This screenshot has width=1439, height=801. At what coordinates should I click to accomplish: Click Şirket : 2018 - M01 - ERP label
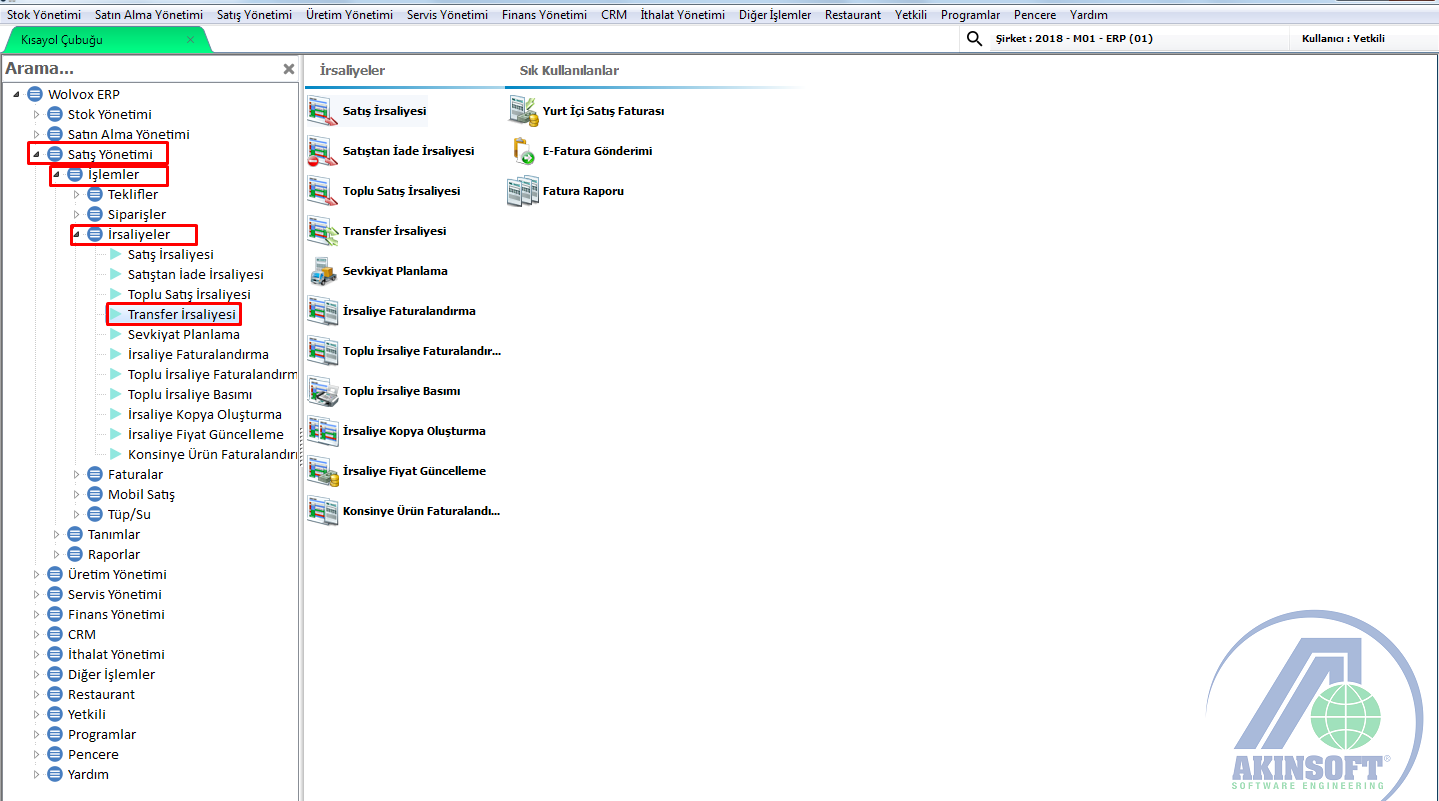[1074, 39]
